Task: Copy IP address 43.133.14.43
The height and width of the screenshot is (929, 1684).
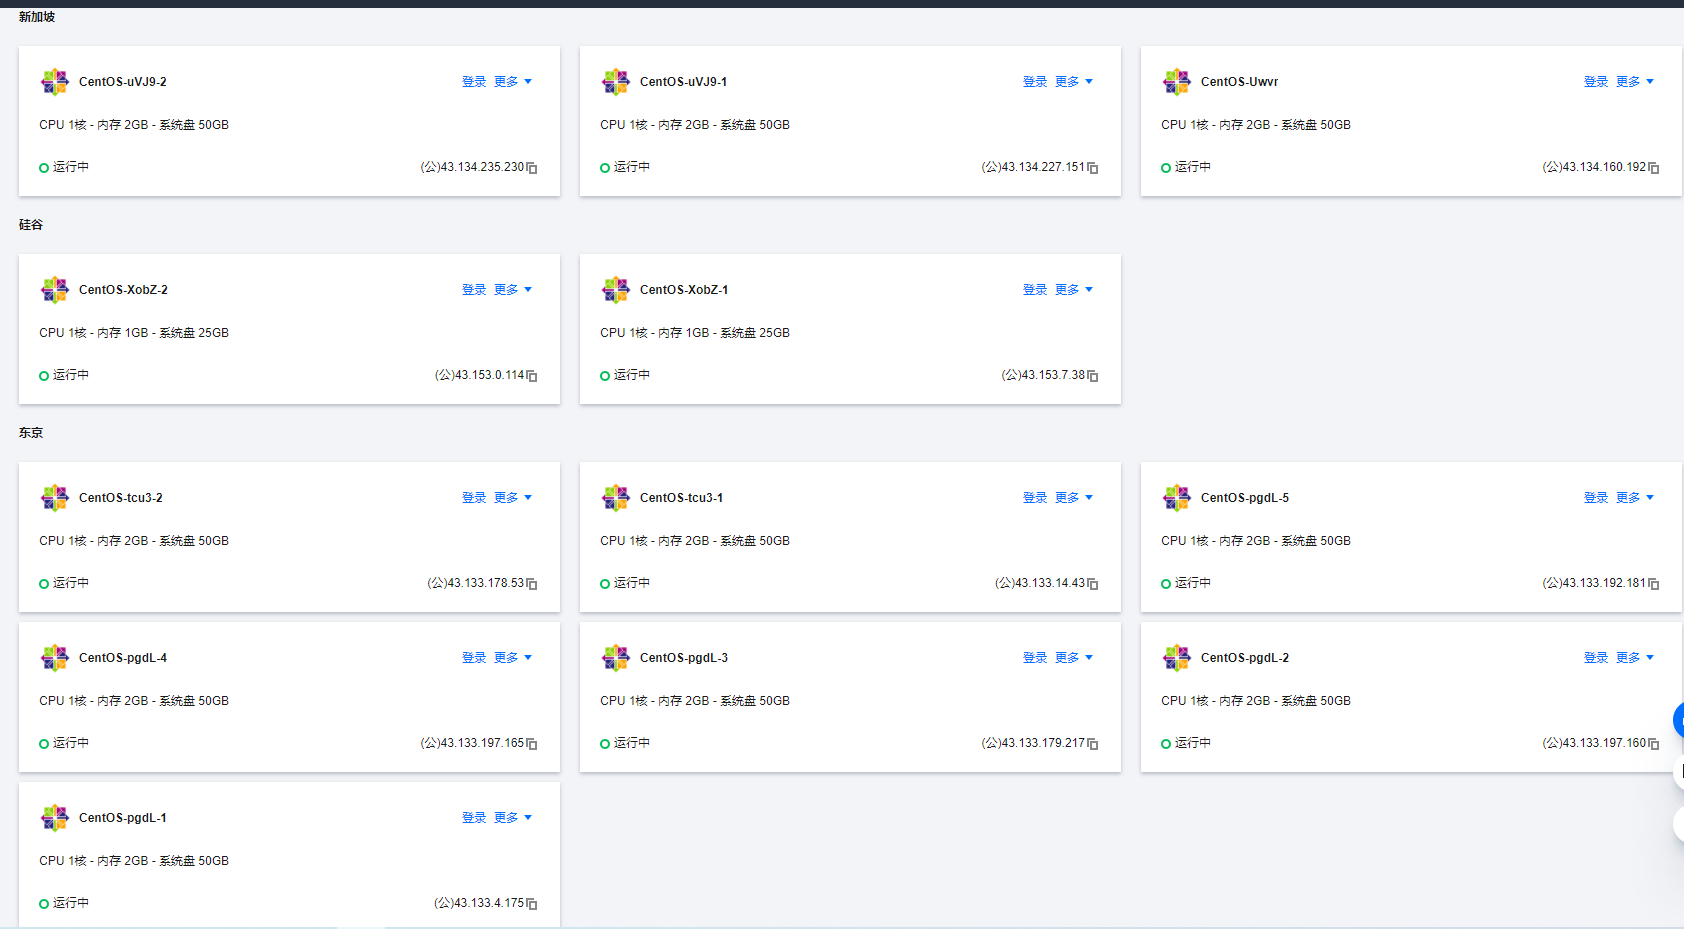Action: tap(1093, 584)
